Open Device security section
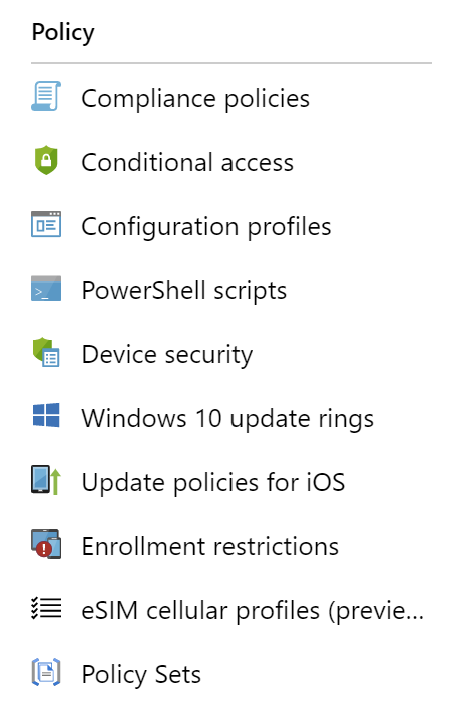Screen dimensions: 462x706 [167, 355]
